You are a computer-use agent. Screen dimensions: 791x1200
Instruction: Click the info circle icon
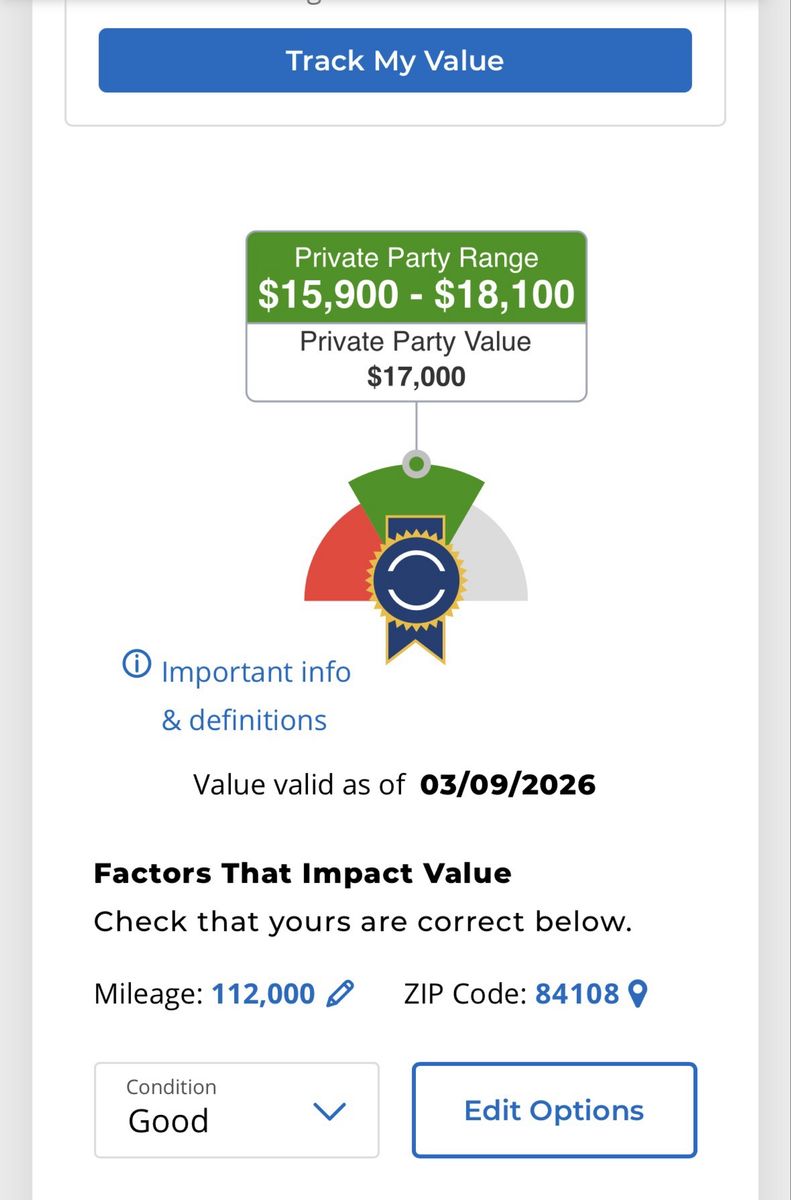(x=136, y=664)
